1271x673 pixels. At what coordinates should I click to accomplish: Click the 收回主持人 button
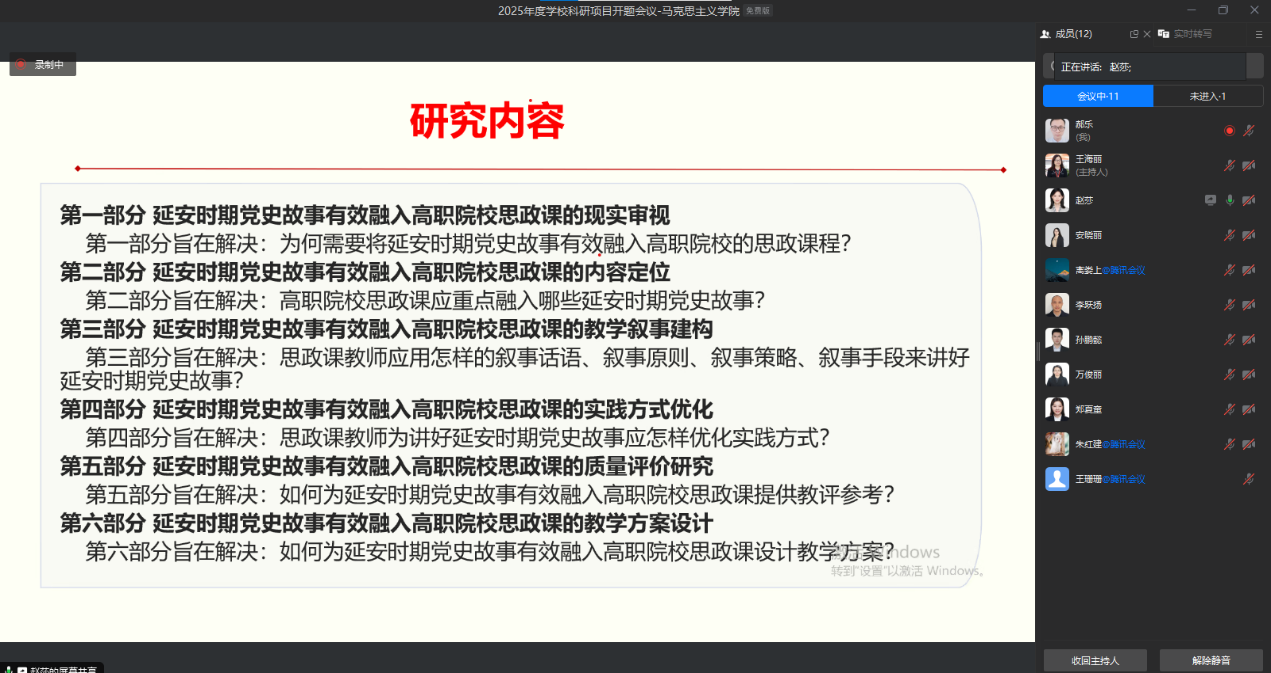click(x=1095, y=660)
